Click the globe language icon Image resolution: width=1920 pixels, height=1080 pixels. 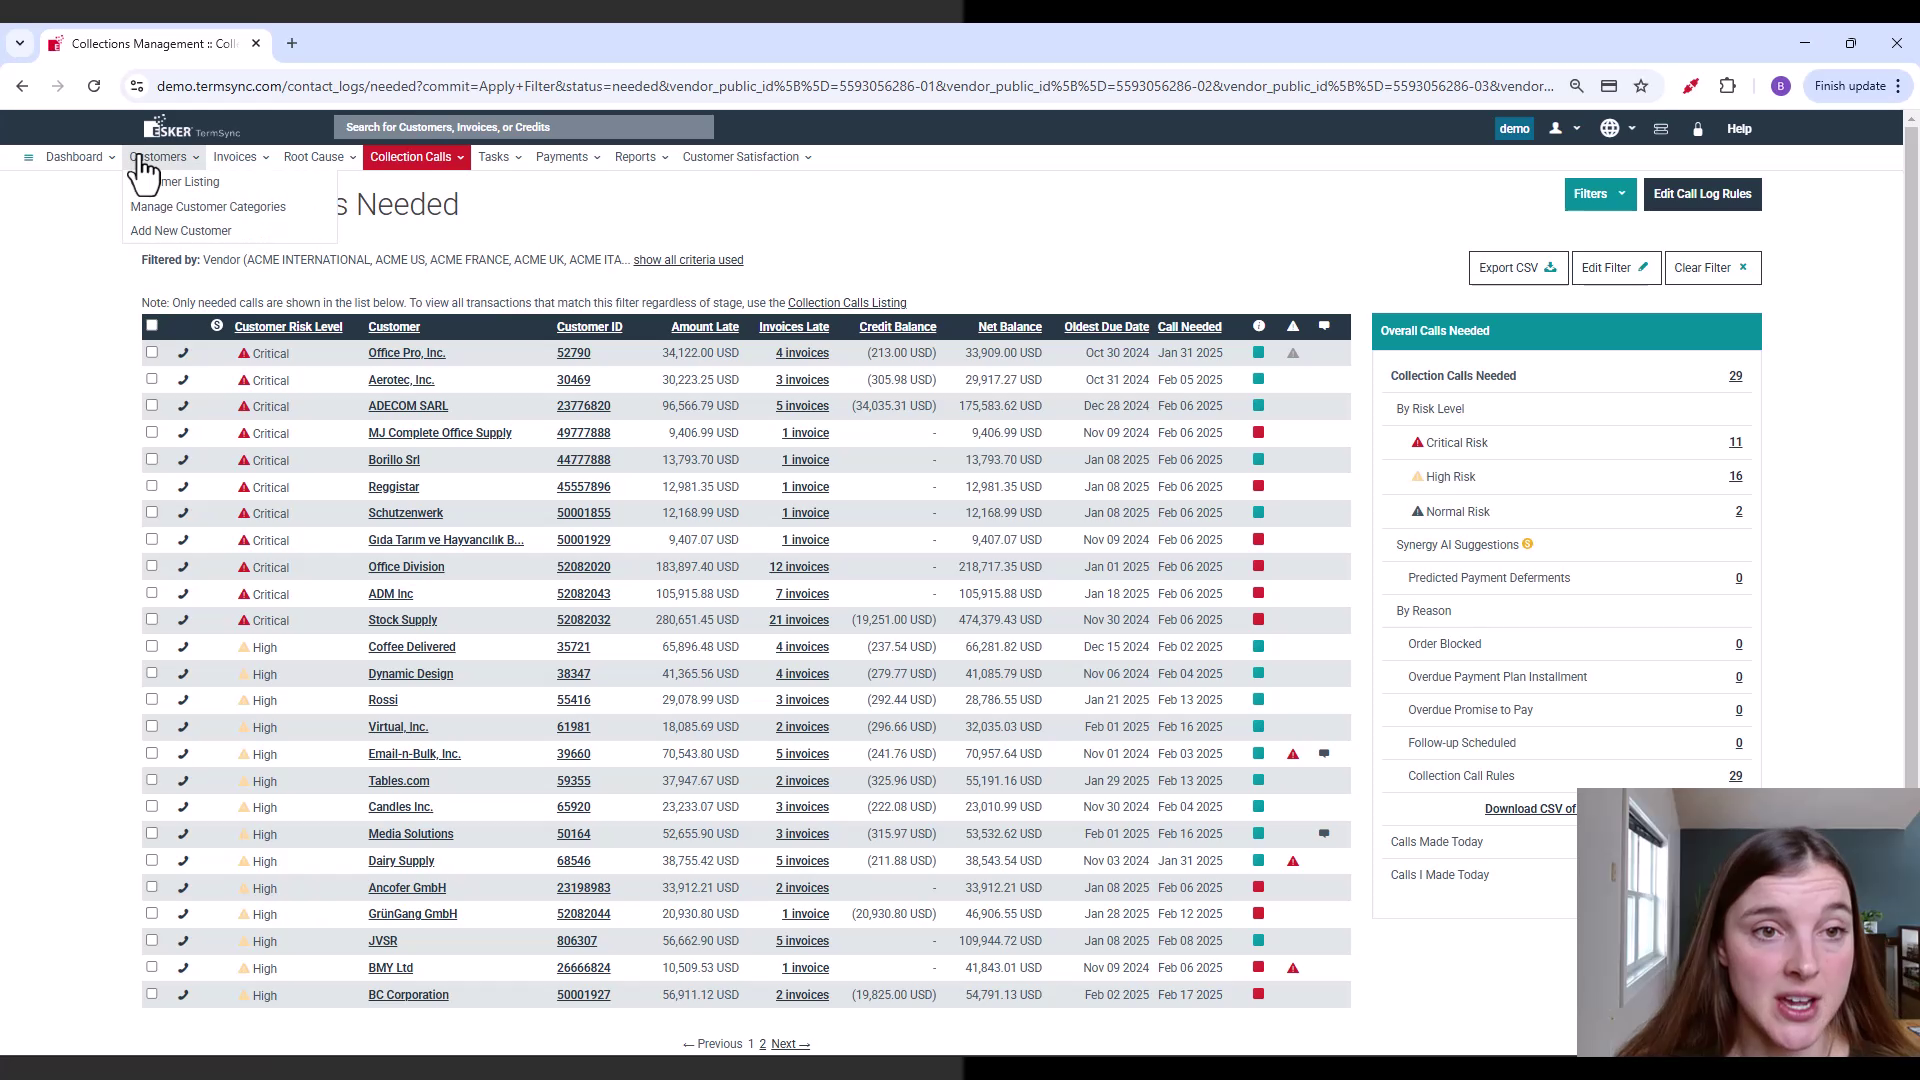tap(1611, 128)
